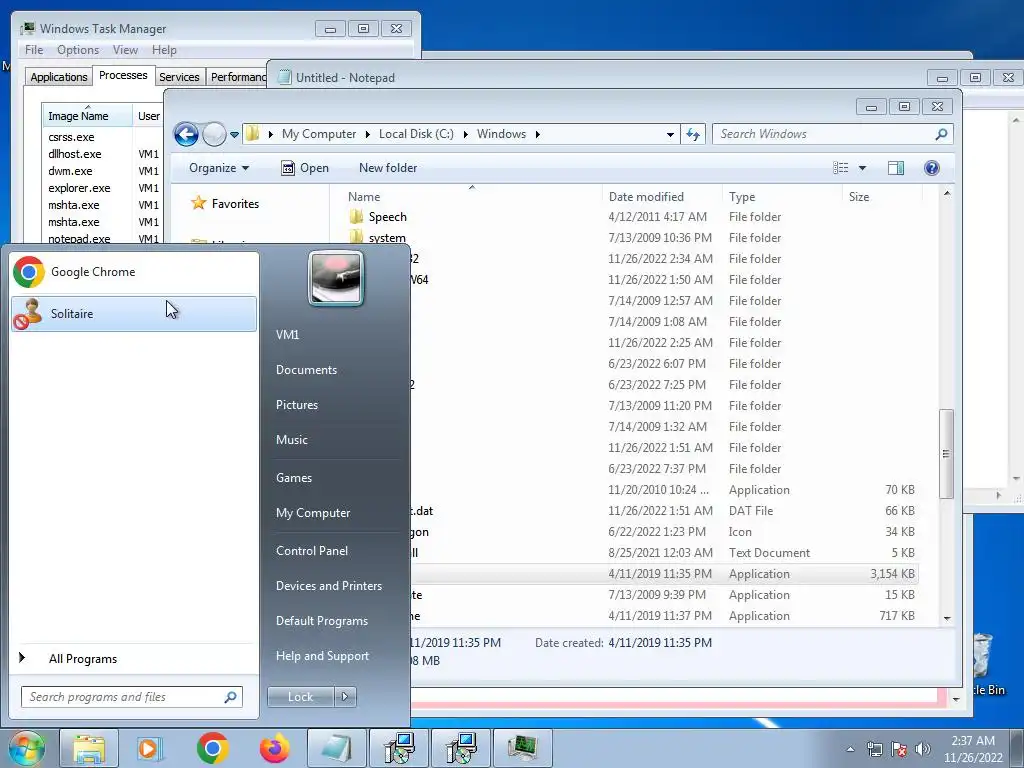The image size is (1024, 768).
Task: Open Chrome from the taskbar
Action: point(212,748)
